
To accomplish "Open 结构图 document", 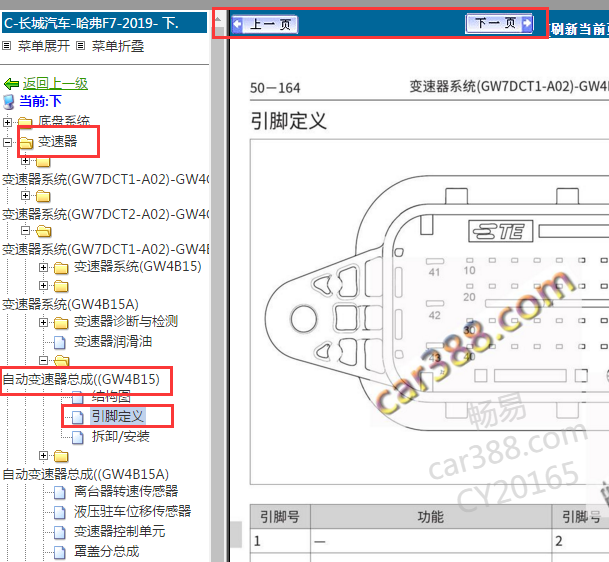I will click(111, 397).
